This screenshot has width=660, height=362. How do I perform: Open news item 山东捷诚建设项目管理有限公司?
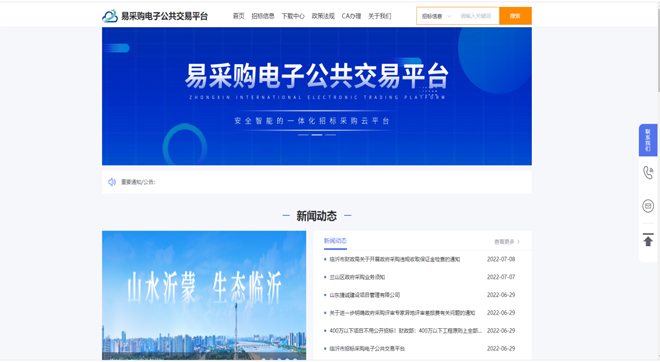click(x=365, y=295)
